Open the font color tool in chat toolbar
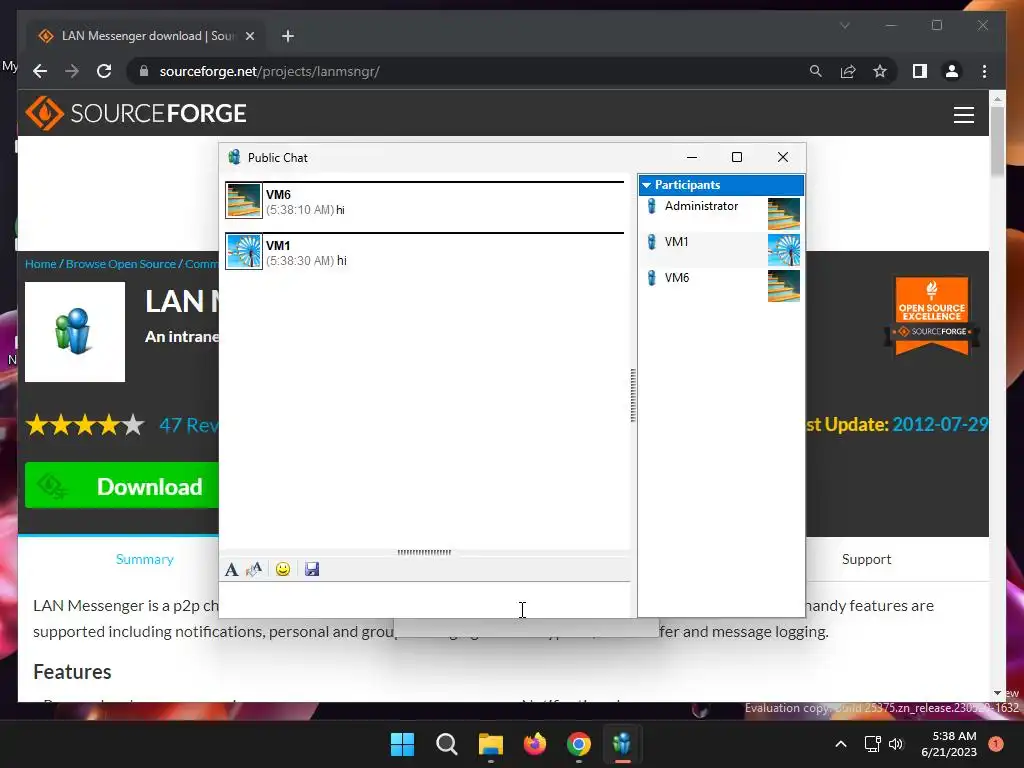This screenshot has width=1024, height=768. (254, 569)
